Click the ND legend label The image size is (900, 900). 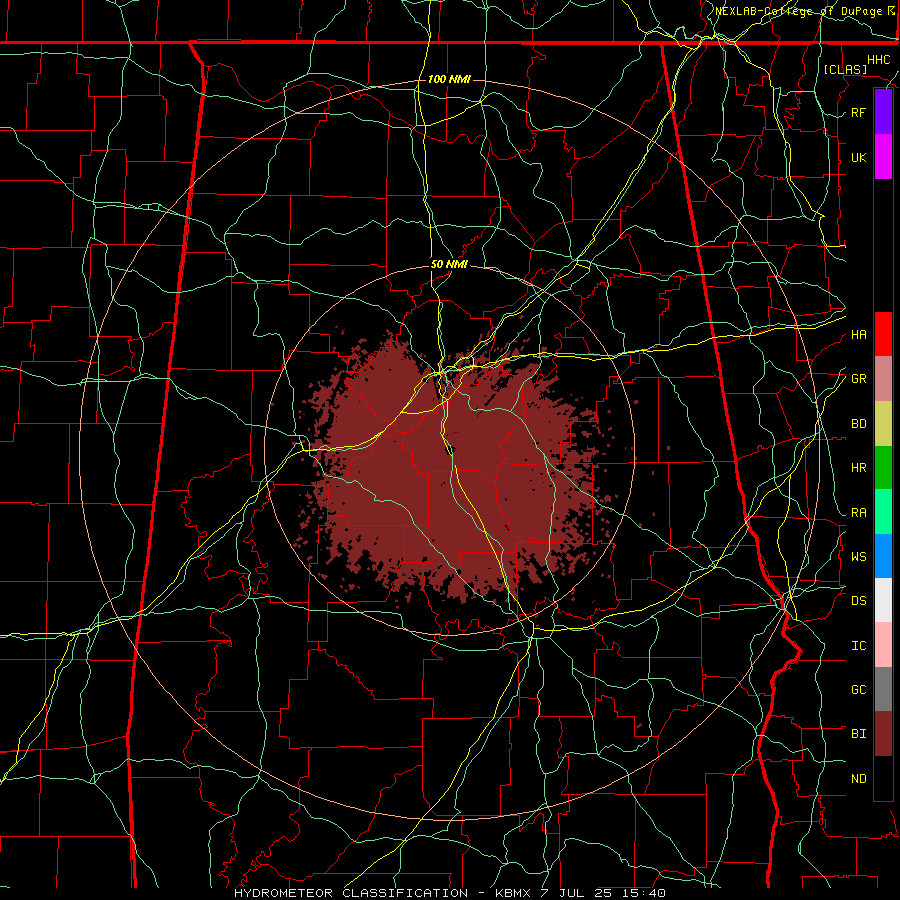pos(858,779)
